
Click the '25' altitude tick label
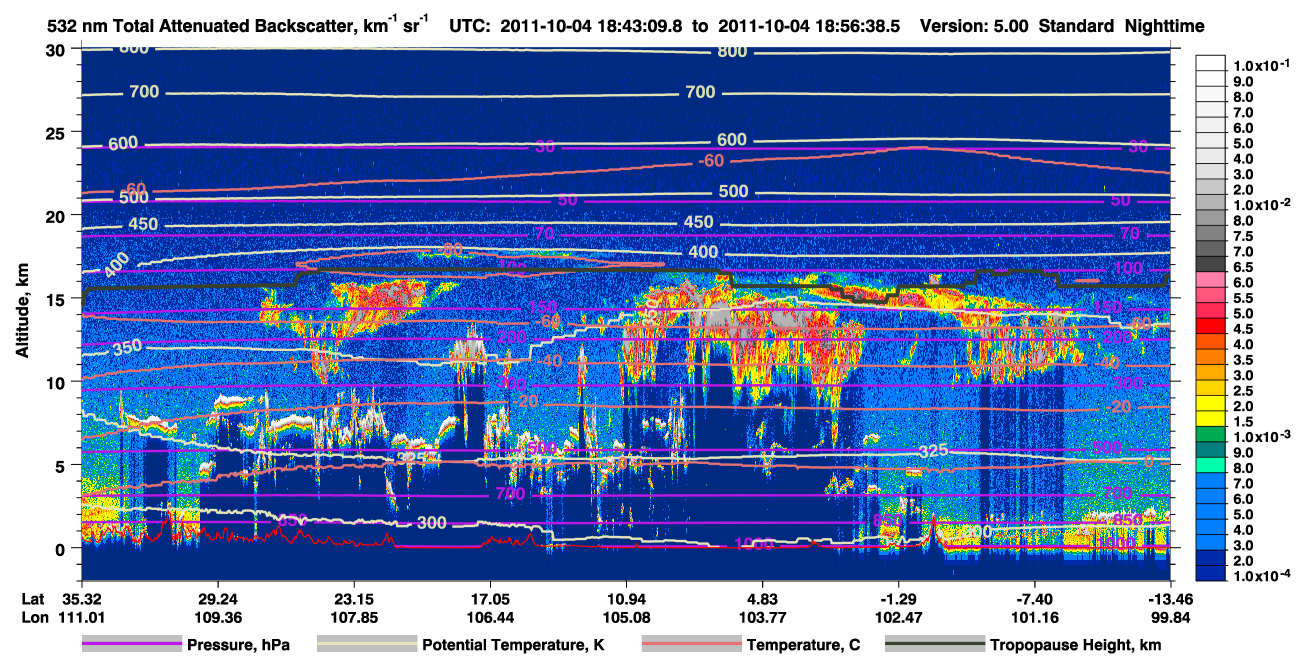[56, 132]
